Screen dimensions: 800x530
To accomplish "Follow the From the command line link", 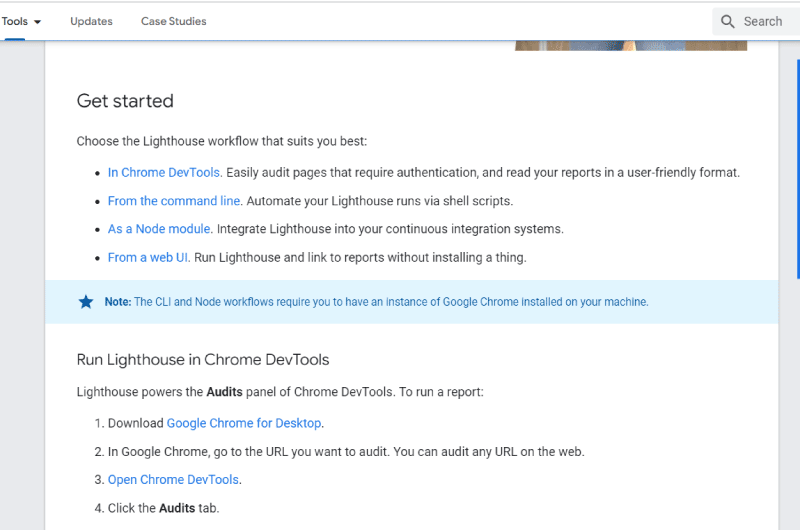I will coord(173,201).
